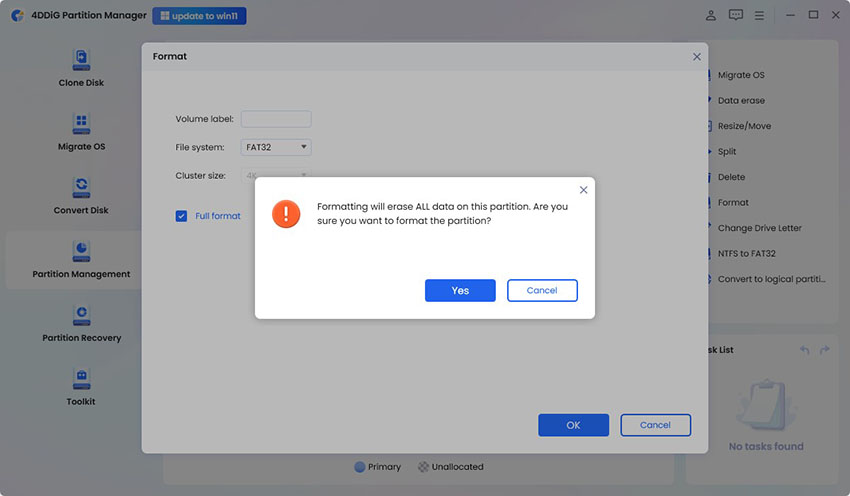Image resolution: width=850 pixels, height=496 pixels.
Task: Click OK in the Format dialog
Action: pyautogui.click(x=574, y=425)
